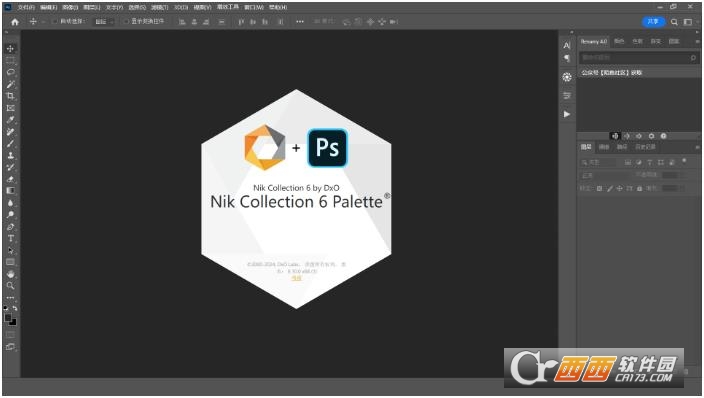Open the Edit menu
704x398 pixels.
48,7
